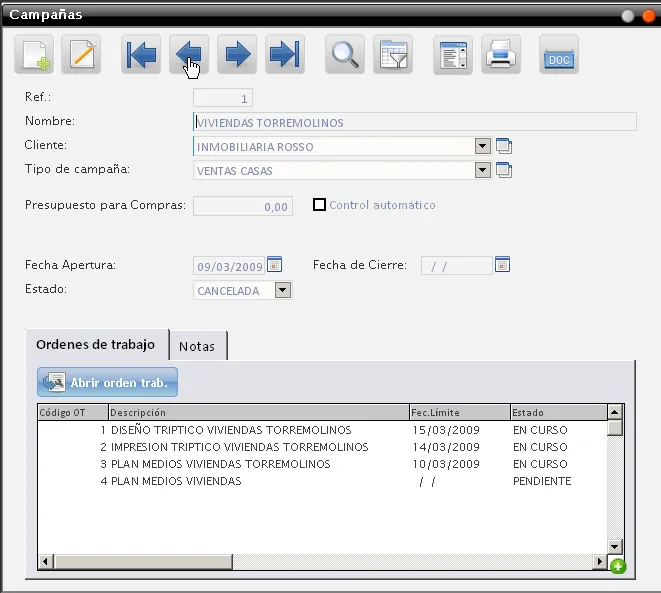Image resolution: width=661 pixels, height=593 pixels.
Task: Open calendar for Fecha de Cierre
Action: click(502, 265)
